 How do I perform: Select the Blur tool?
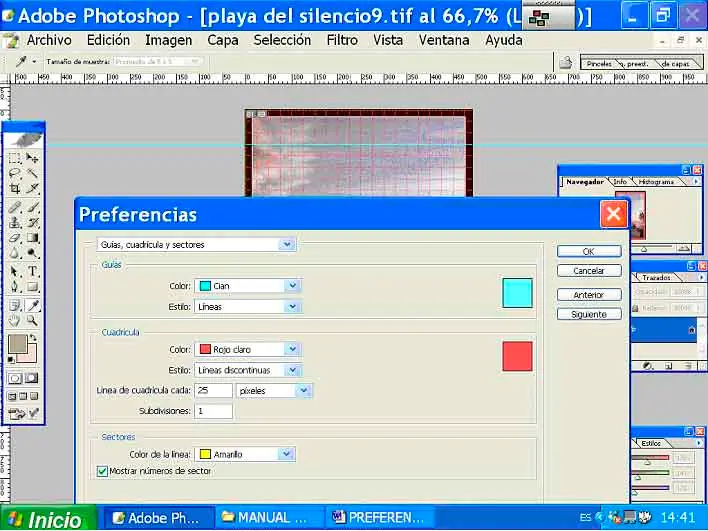(x=14, y=252)
